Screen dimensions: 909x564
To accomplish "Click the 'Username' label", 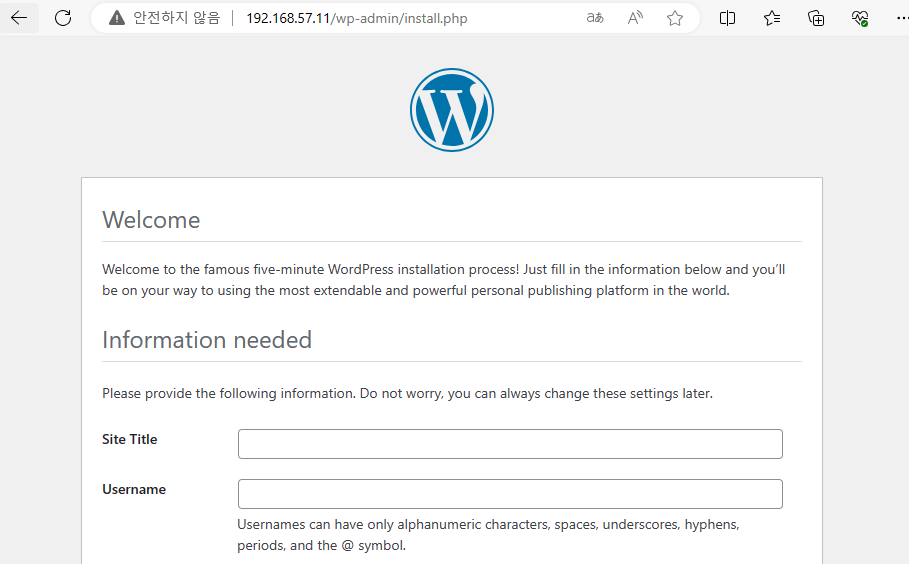I will (x=134, y=489).
